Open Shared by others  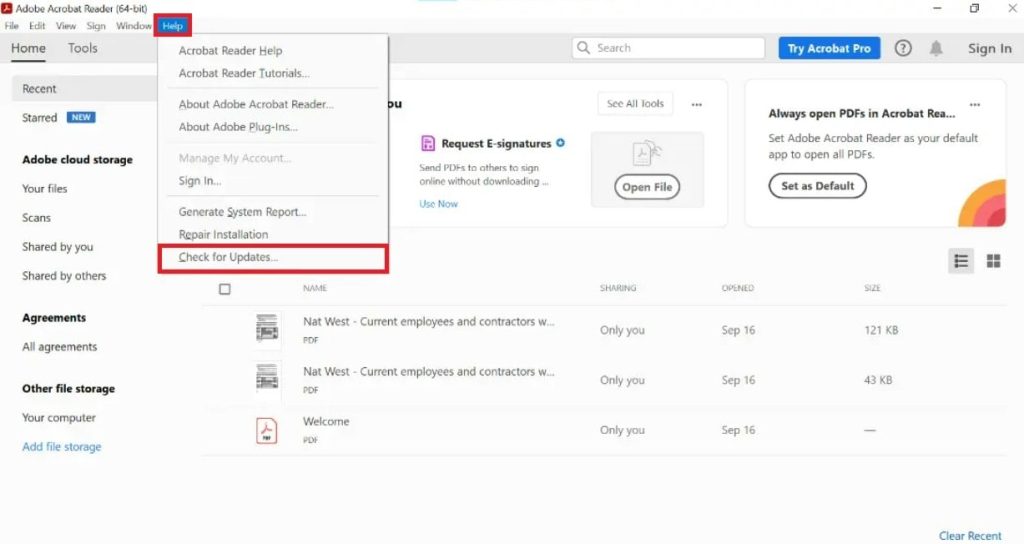(64, 276)
